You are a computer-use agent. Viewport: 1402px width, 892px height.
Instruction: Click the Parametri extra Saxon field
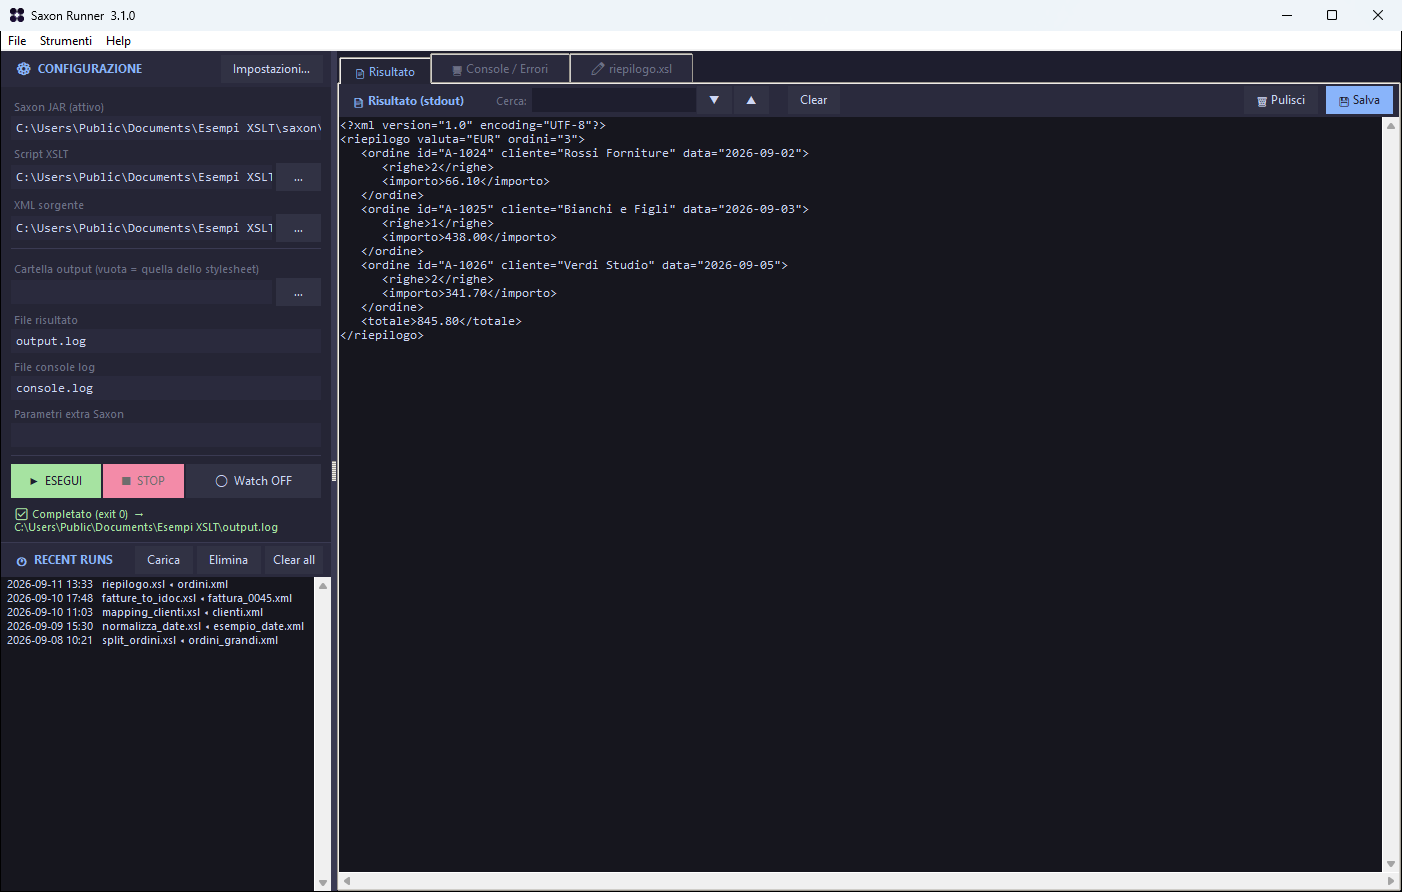166,435
